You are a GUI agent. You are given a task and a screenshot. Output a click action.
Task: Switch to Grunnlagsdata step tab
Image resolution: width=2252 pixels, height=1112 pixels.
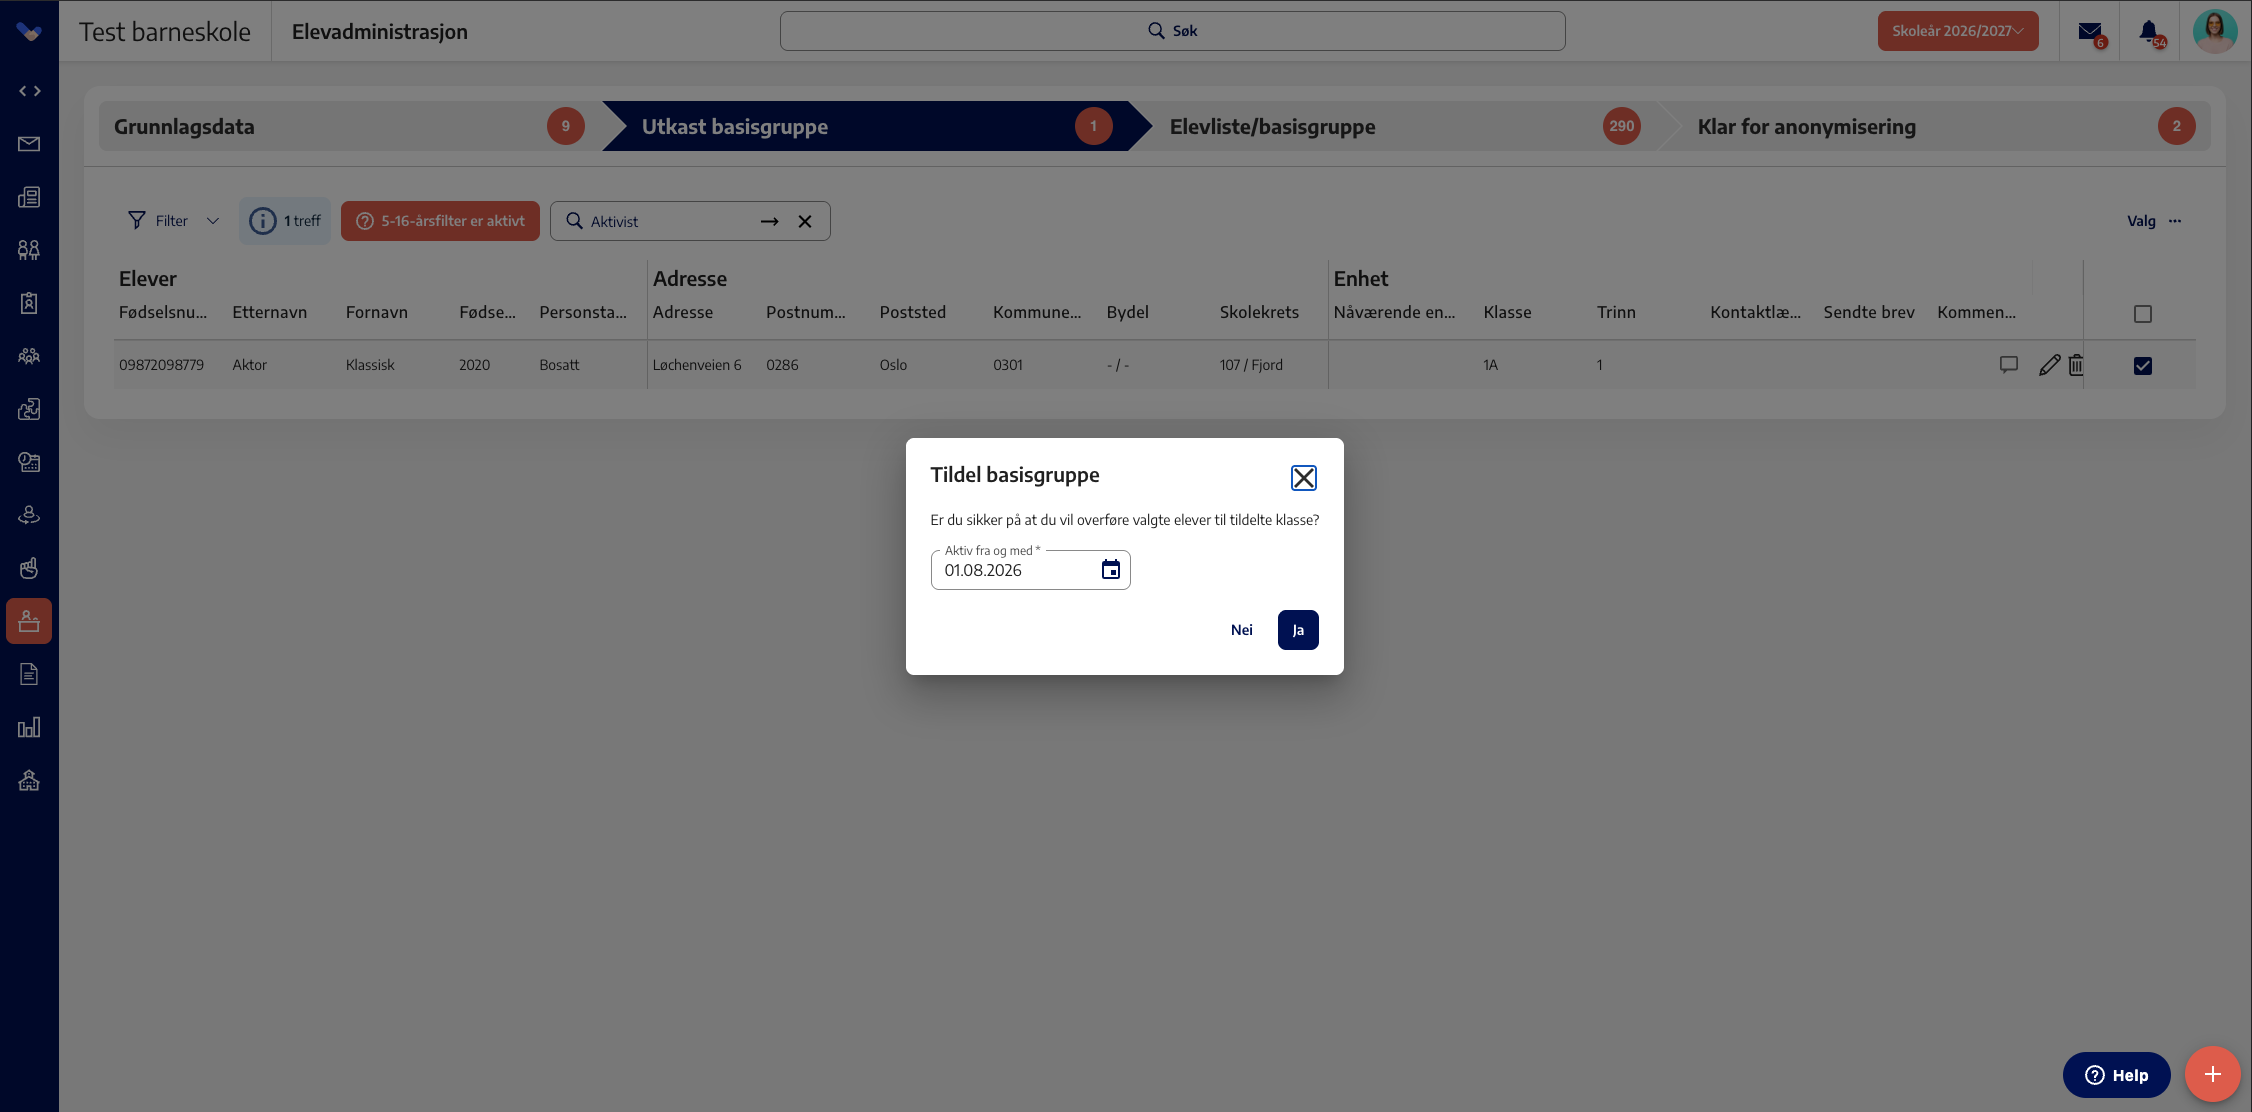click(x=349, y=126)
